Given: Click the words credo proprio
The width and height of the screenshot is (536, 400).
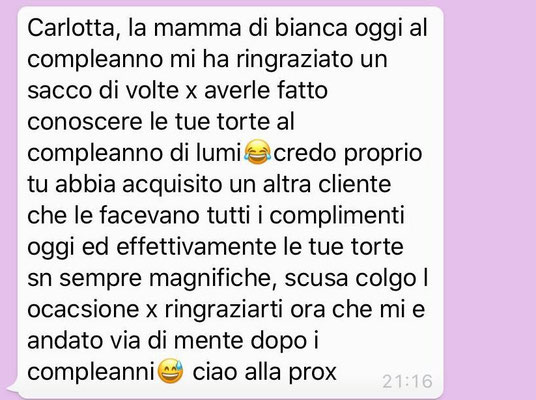Looking at the screenshot, I should point(348,153).
